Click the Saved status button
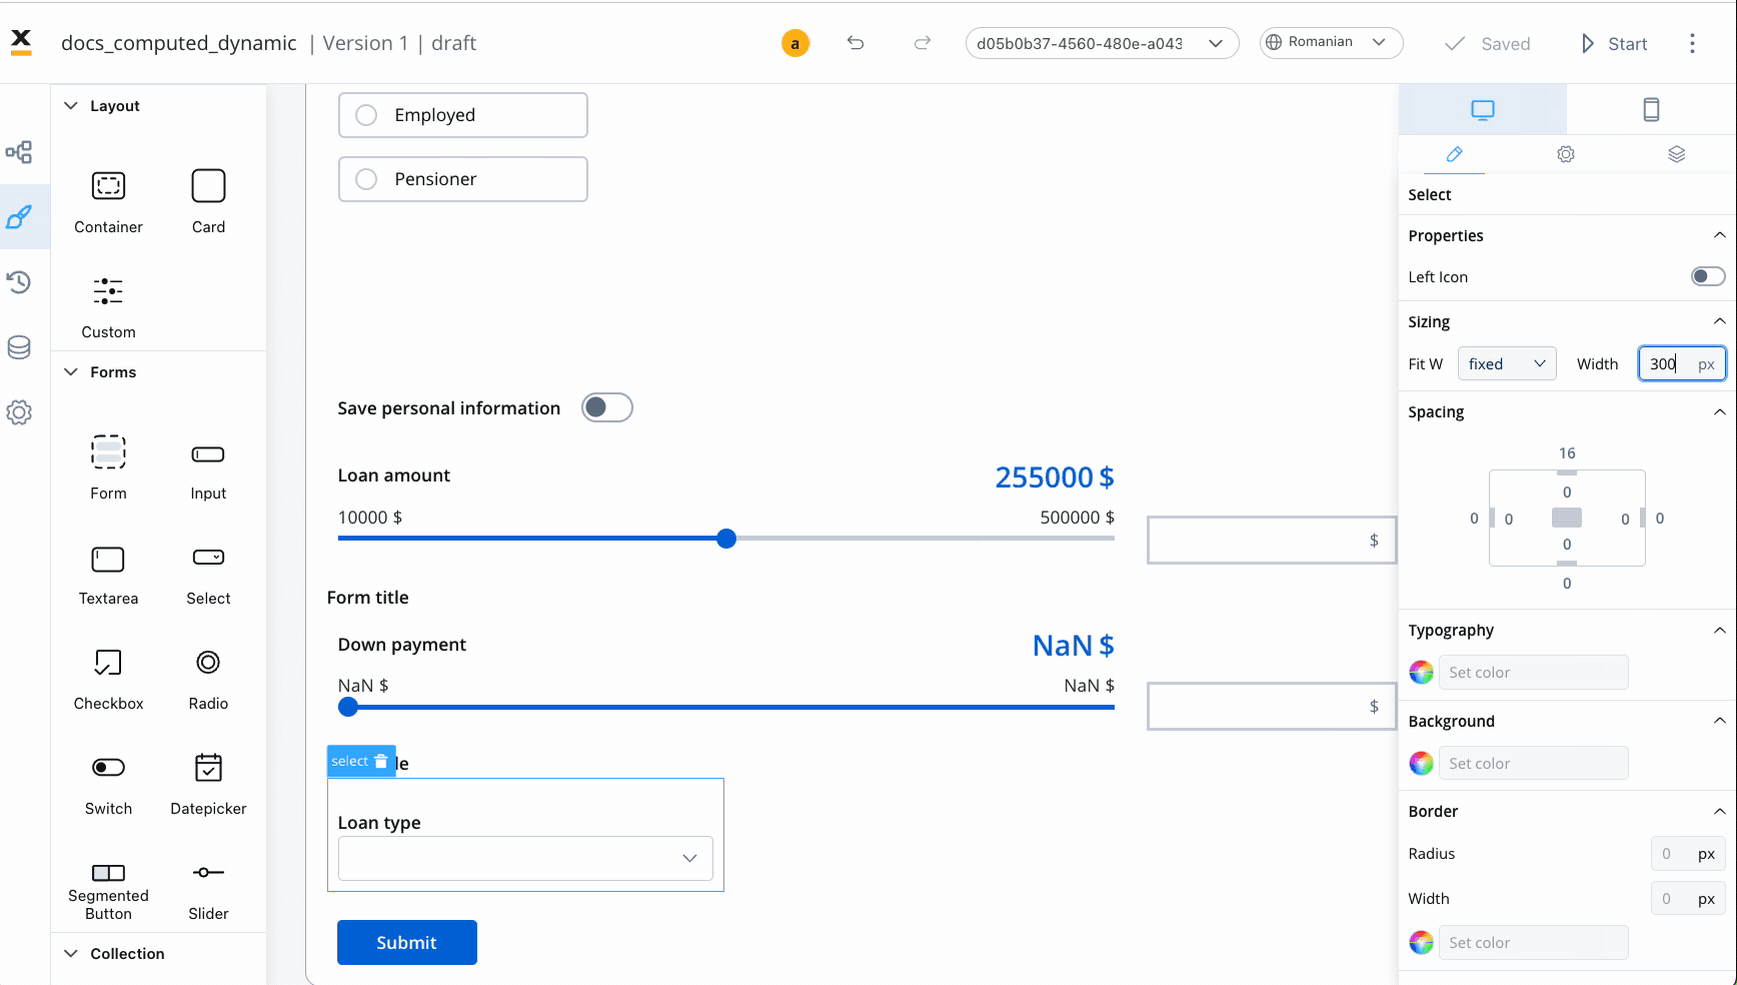This screenshot has height=985, width=1737. [1488, 43]
